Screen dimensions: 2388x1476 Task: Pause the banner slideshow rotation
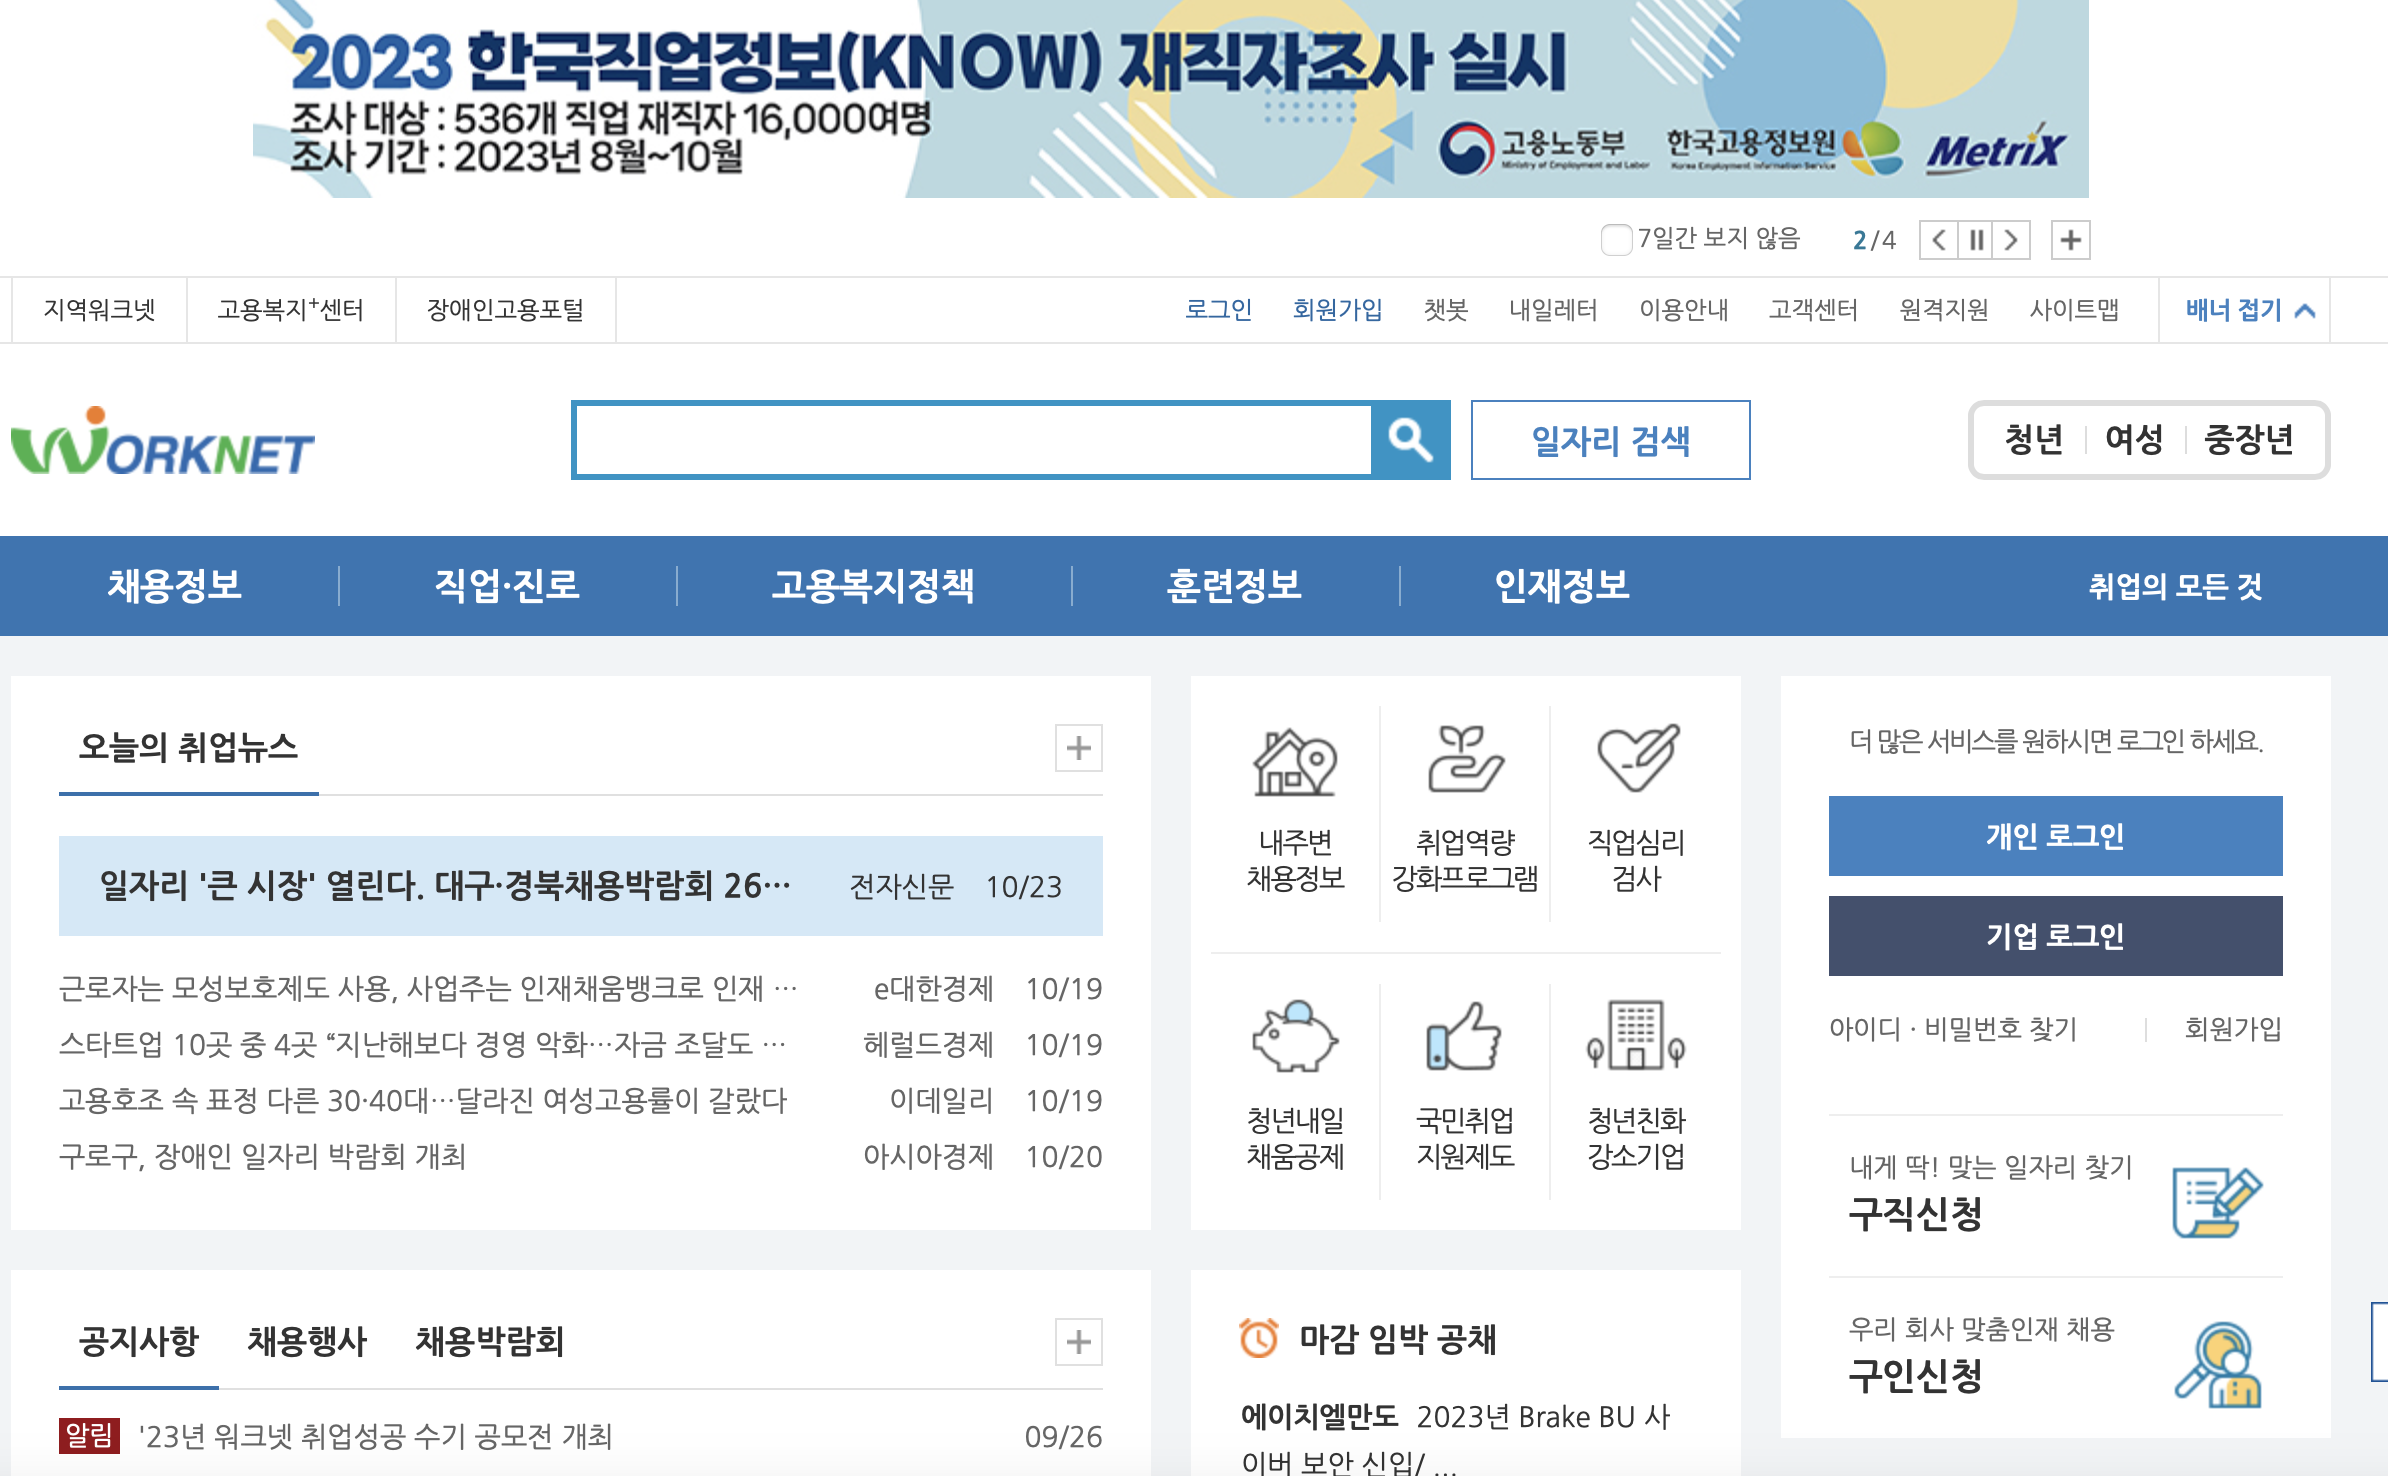point(1975,239)
